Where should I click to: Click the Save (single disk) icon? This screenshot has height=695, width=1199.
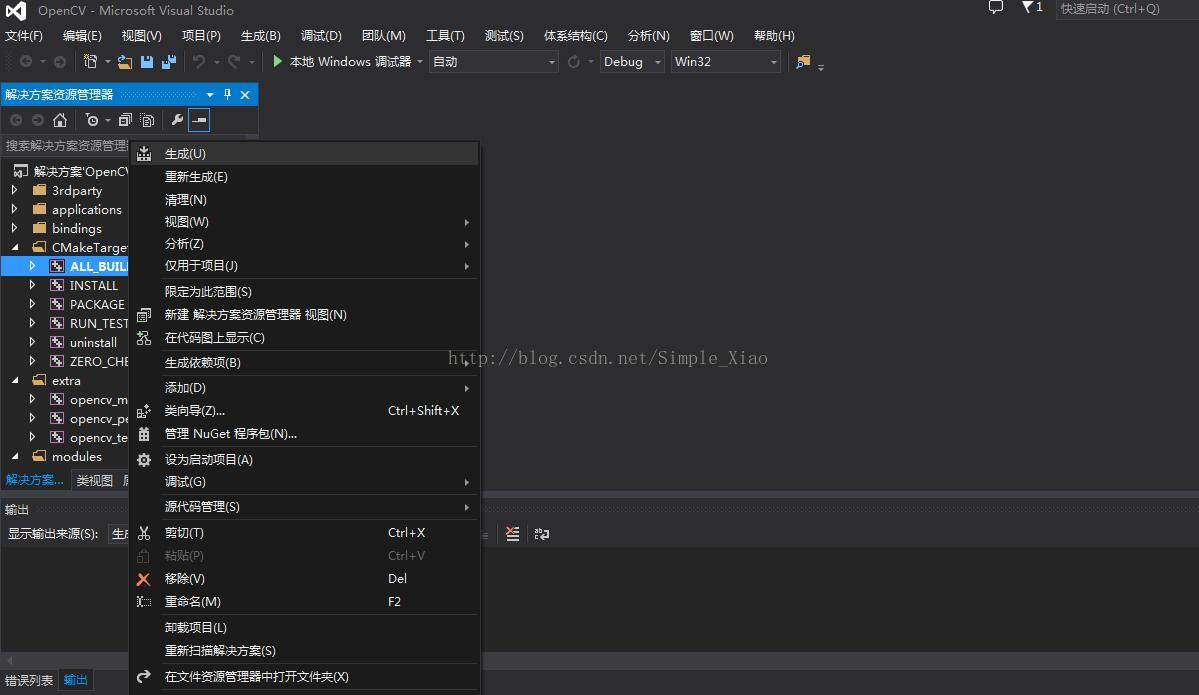[147, 62]
